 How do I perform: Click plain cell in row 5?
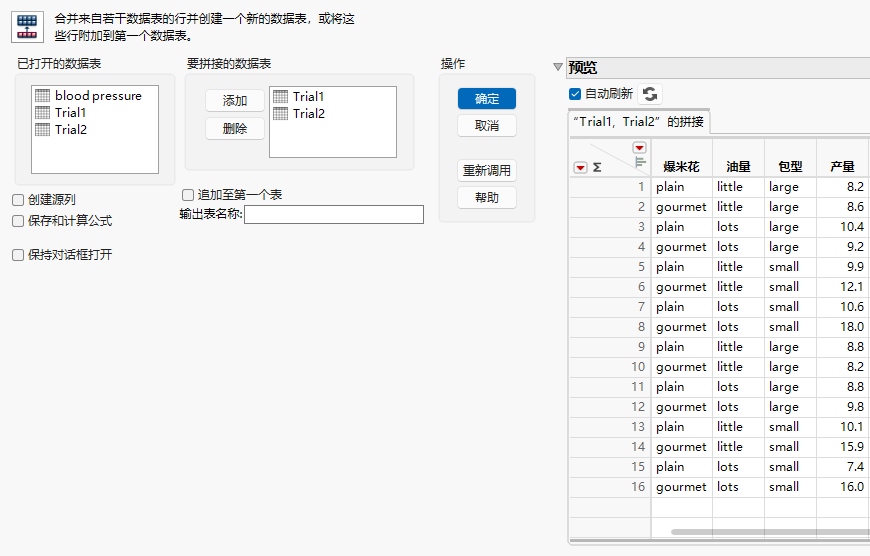pyautogui.click(x=681, y=267)
